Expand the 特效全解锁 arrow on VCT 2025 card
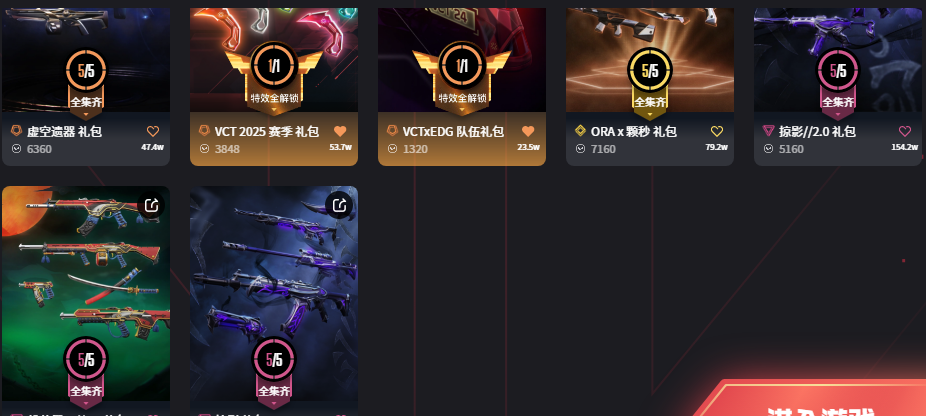Viewport: 926px width, 416px height. (274, 110)
